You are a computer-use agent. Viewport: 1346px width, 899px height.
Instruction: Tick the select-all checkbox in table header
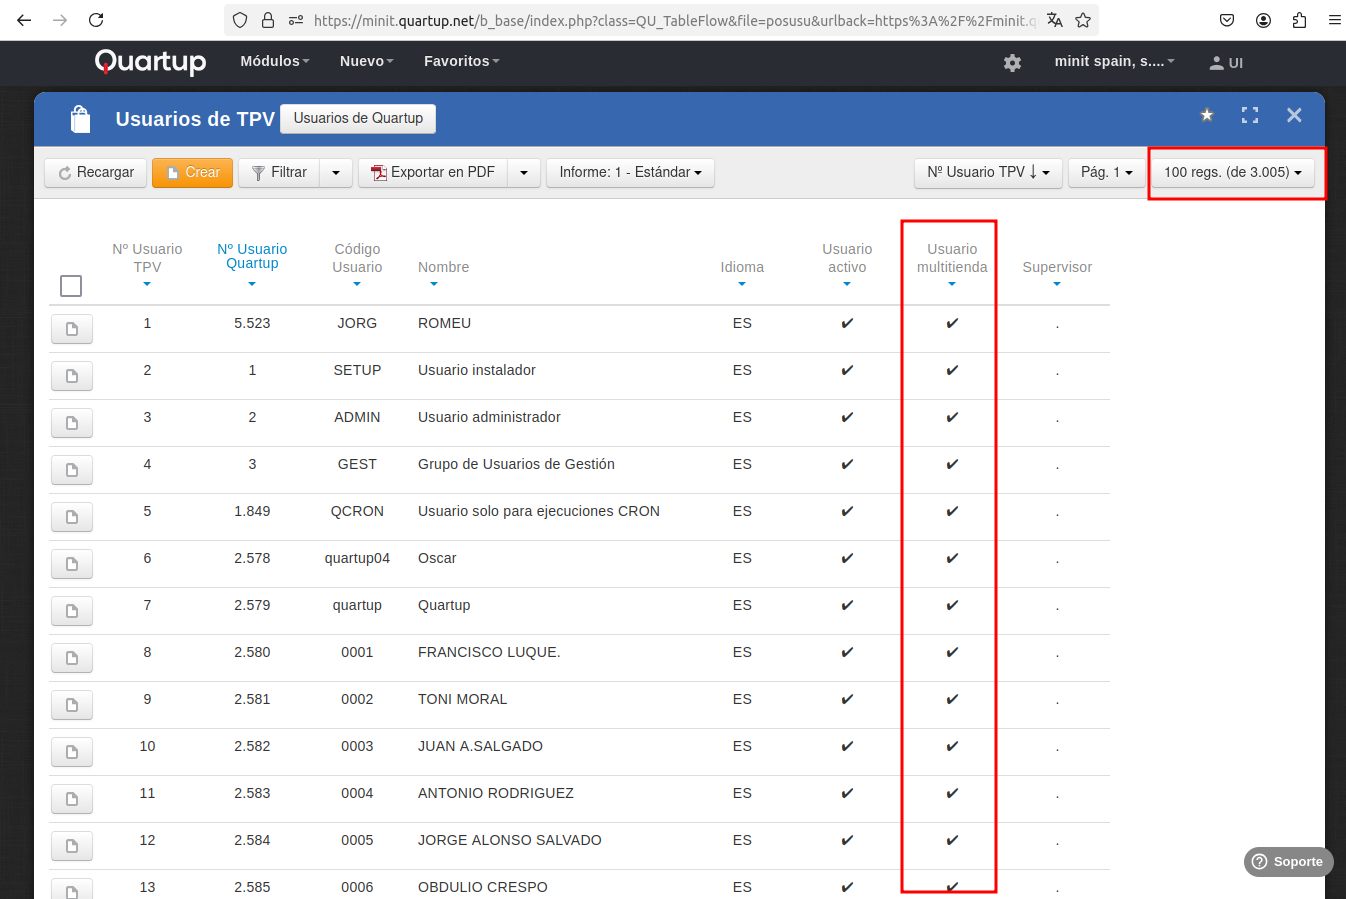tap(71, 286)
